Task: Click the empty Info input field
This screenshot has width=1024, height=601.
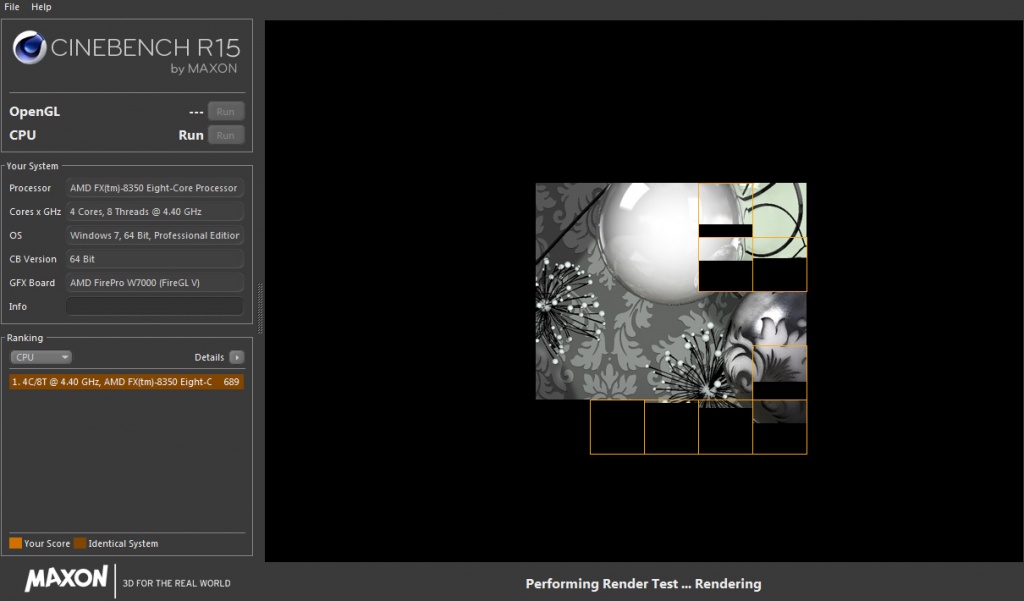Action: 155,306
